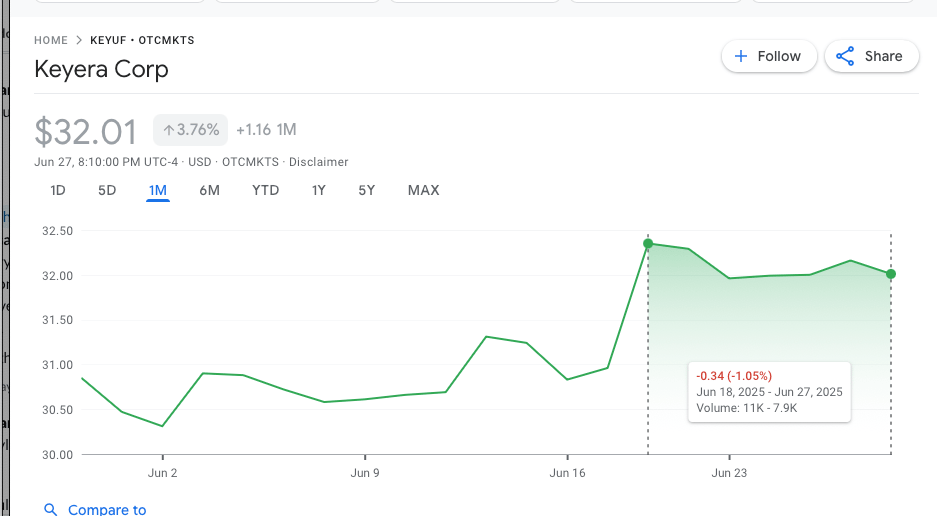The height and width of the screenshot is (516, 937).
Task: Go to HOME breadcrumb link
Action: coord(51,40)
